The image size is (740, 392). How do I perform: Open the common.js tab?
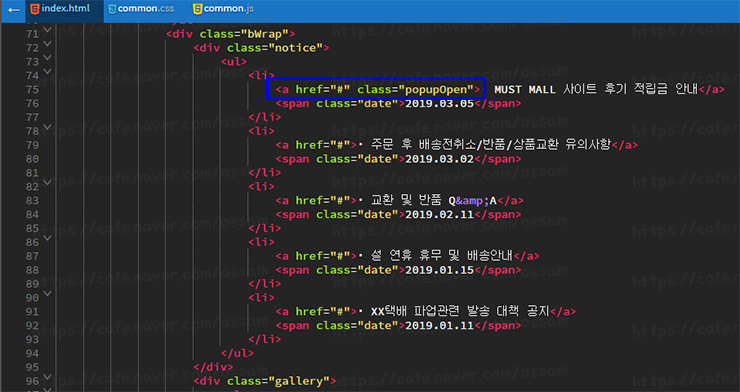[x=224, y=9]
